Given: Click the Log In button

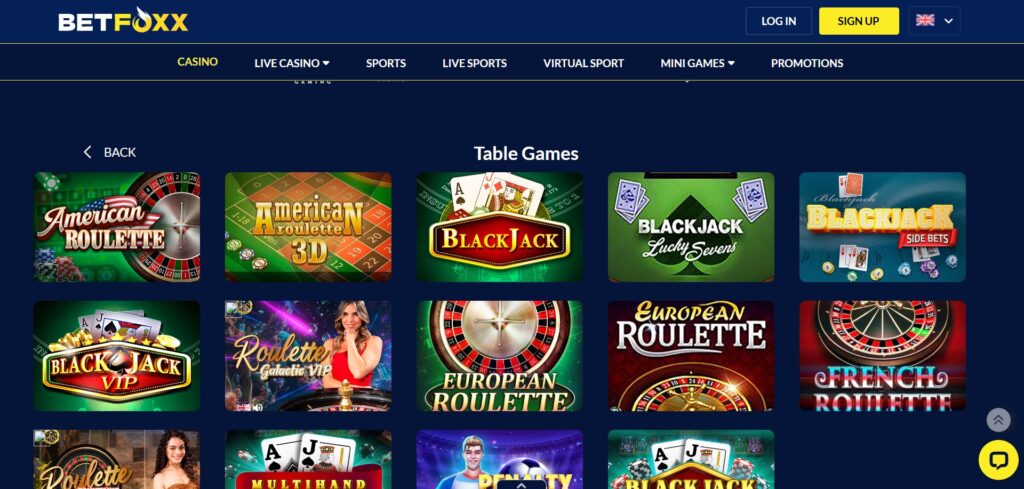Looking at the screenshot, I should (x=778, y=21).
